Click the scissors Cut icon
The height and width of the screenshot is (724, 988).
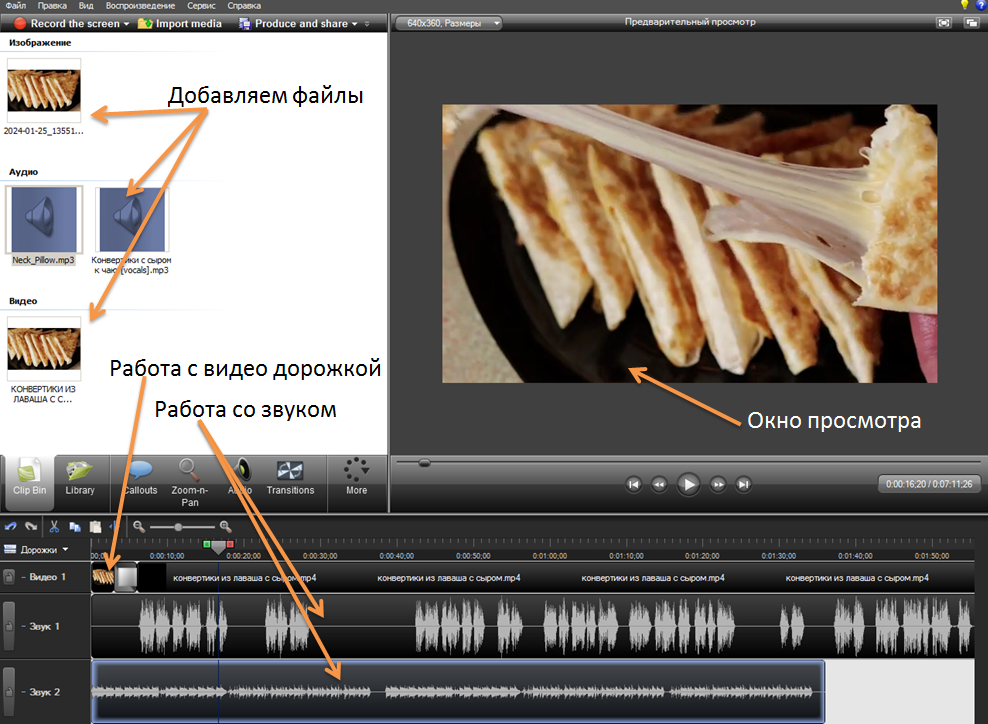click(54, 527)
